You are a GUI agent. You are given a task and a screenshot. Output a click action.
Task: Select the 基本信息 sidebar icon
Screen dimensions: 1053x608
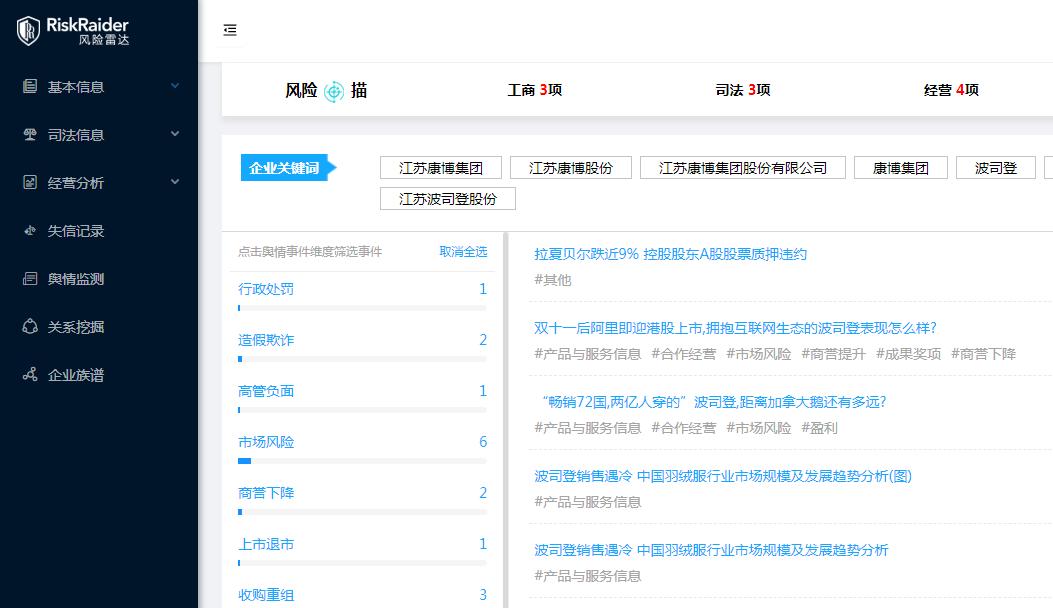(x=29, y=86)
